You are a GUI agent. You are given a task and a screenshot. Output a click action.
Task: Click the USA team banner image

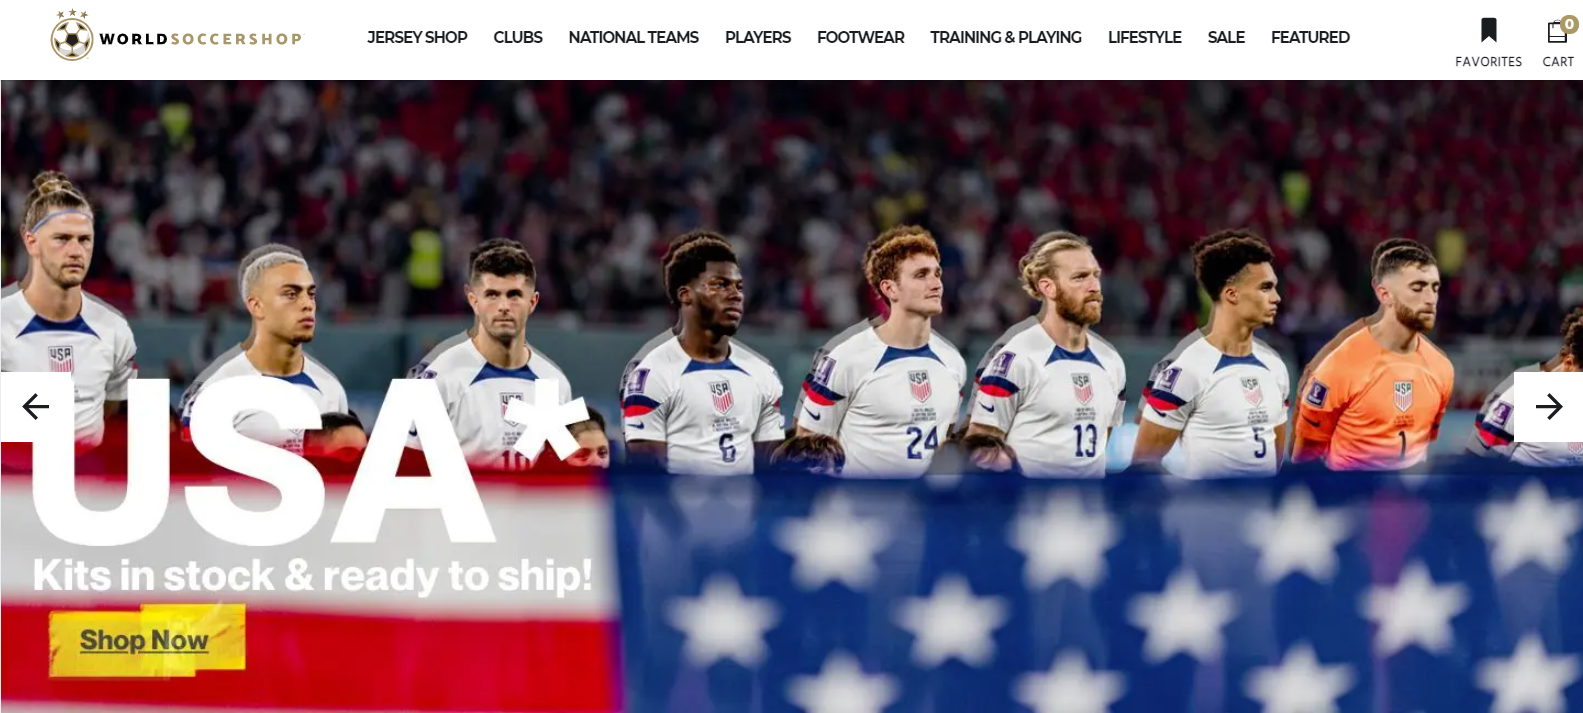[791, 396]
